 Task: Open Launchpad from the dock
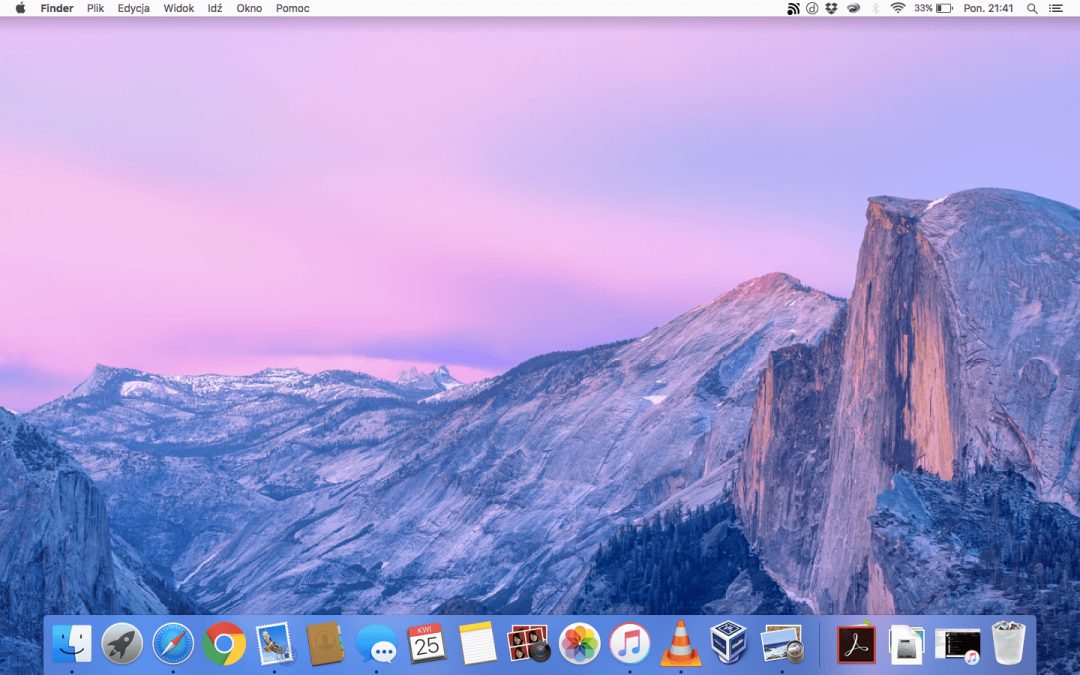click(122, 644)
